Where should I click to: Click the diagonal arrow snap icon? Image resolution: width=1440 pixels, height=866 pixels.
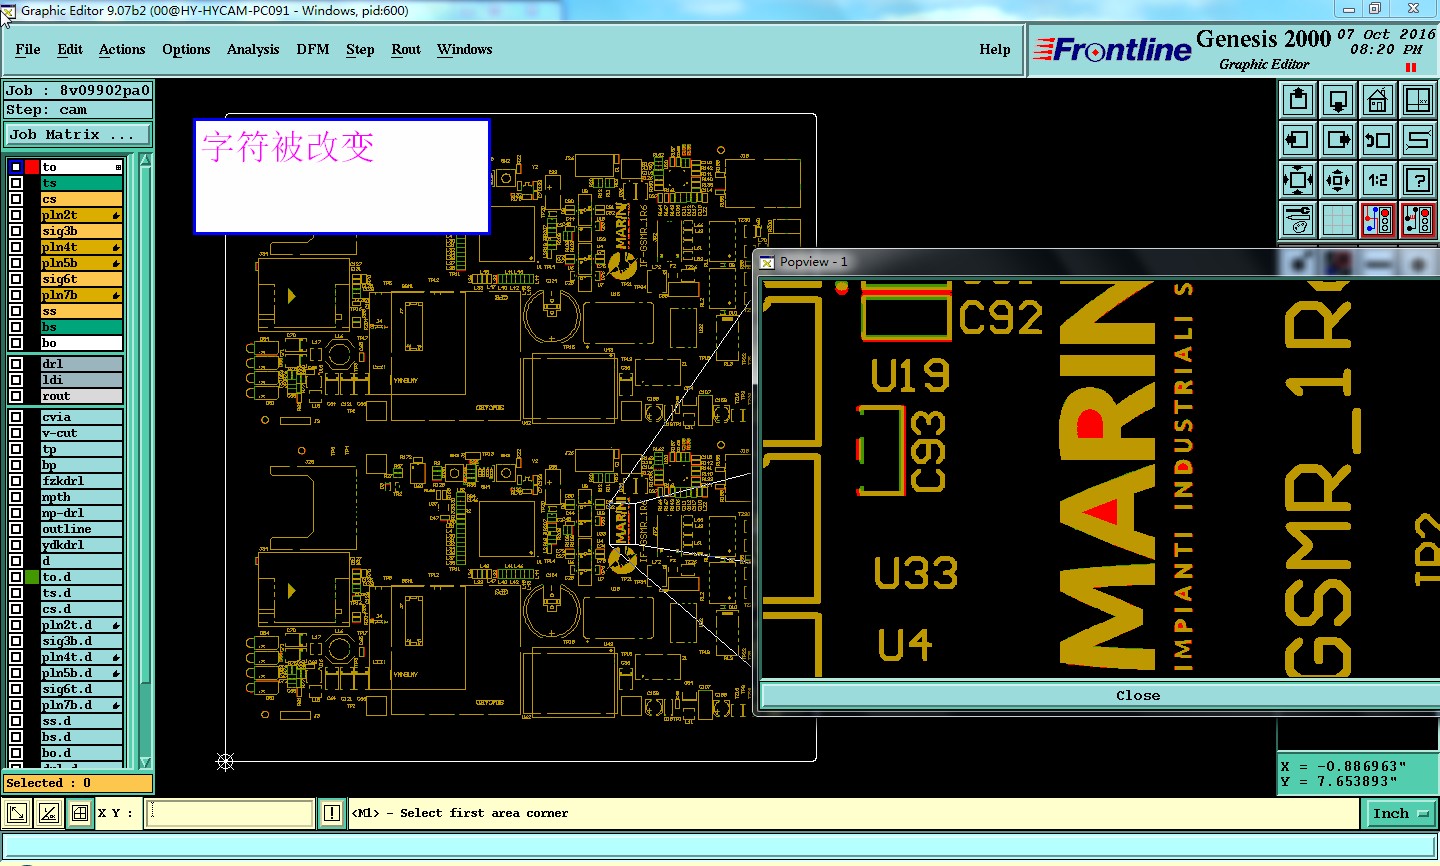tap(17, 813)
